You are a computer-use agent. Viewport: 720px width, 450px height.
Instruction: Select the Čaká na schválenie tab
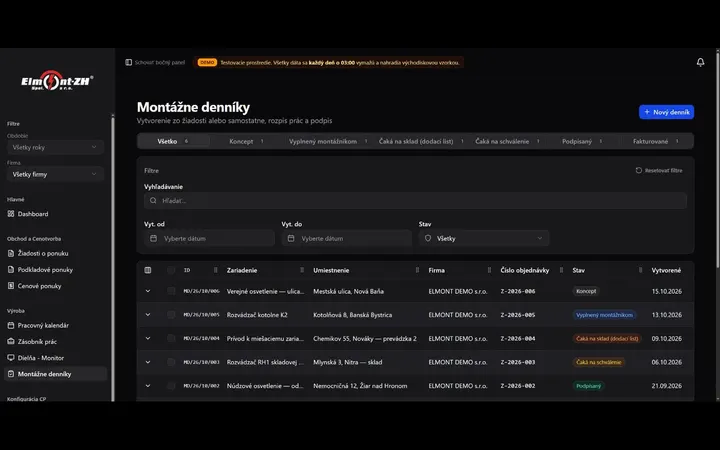[x=507, y=141]
